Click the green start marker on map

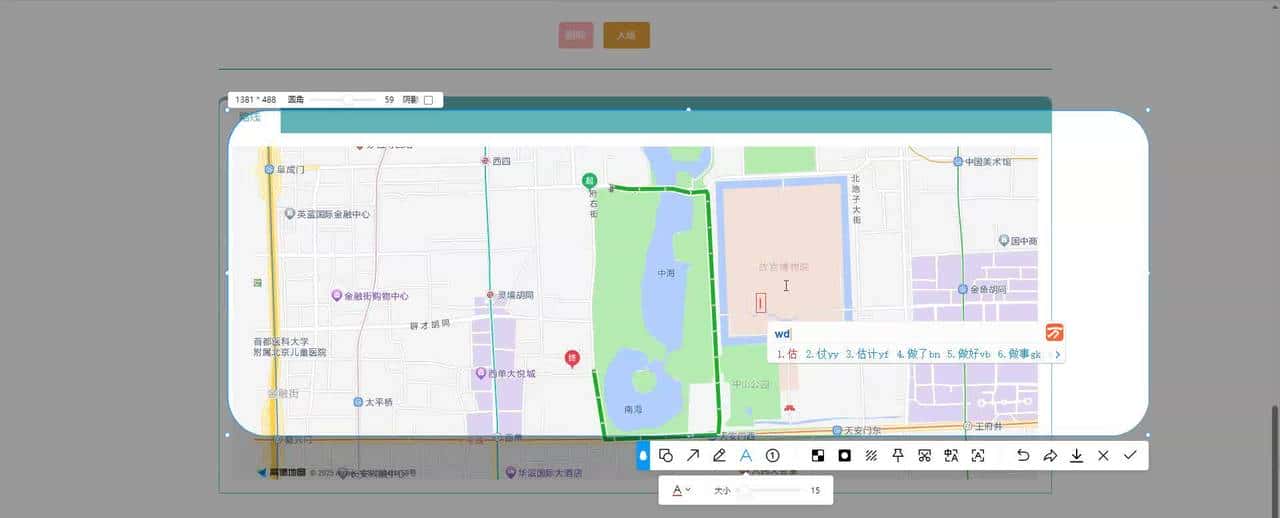[589, 180]
